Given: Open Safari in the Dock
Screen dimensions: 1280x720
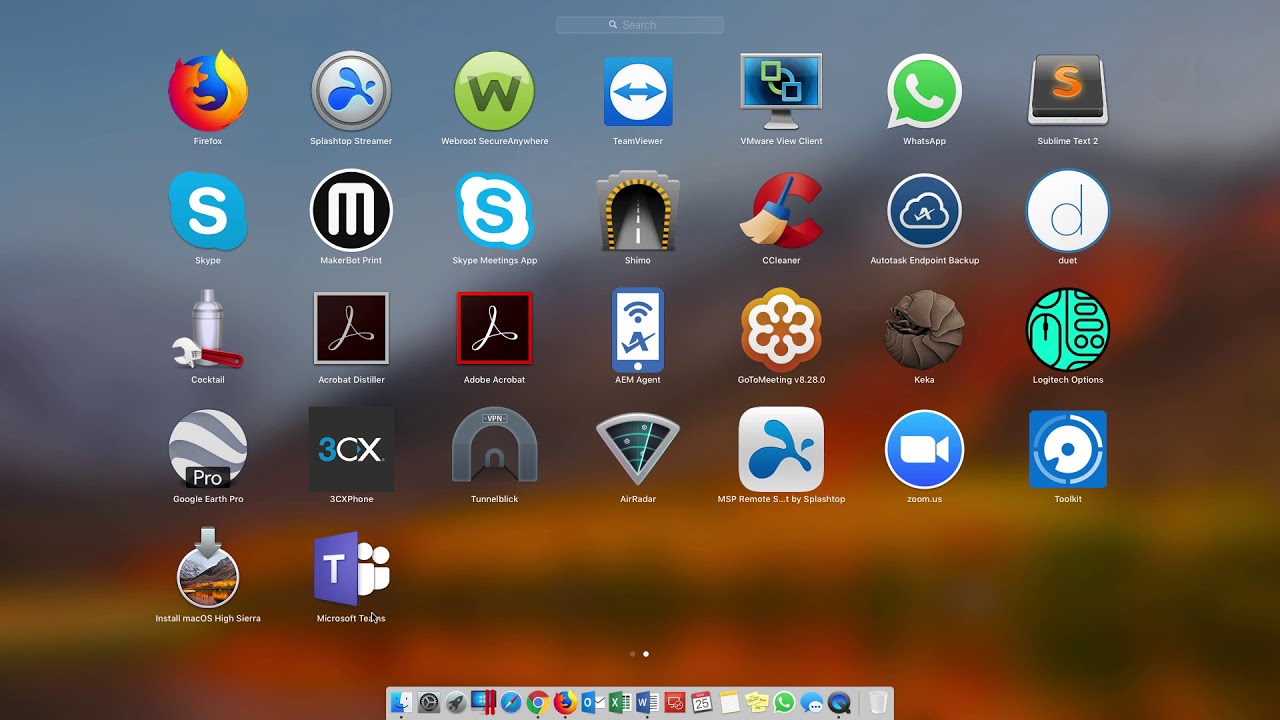Looking at the screenshot, I should point(511,703).
